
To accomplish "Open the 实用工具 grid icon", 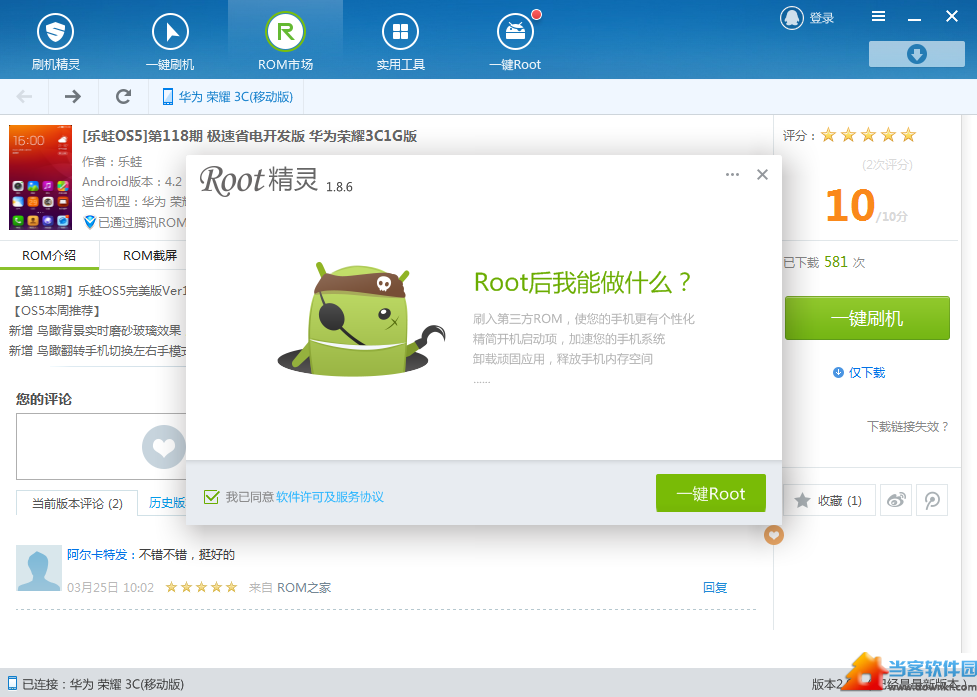I will (400, 33).
